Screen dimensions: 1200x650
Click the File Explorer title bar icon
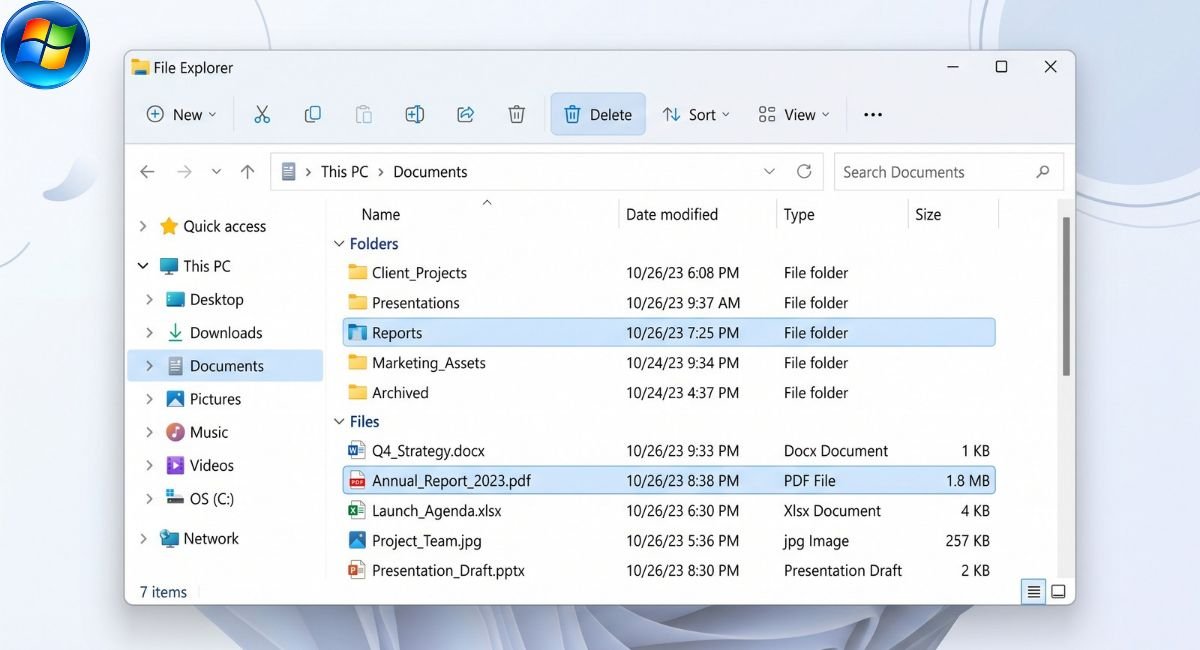[x=140, y=68]
